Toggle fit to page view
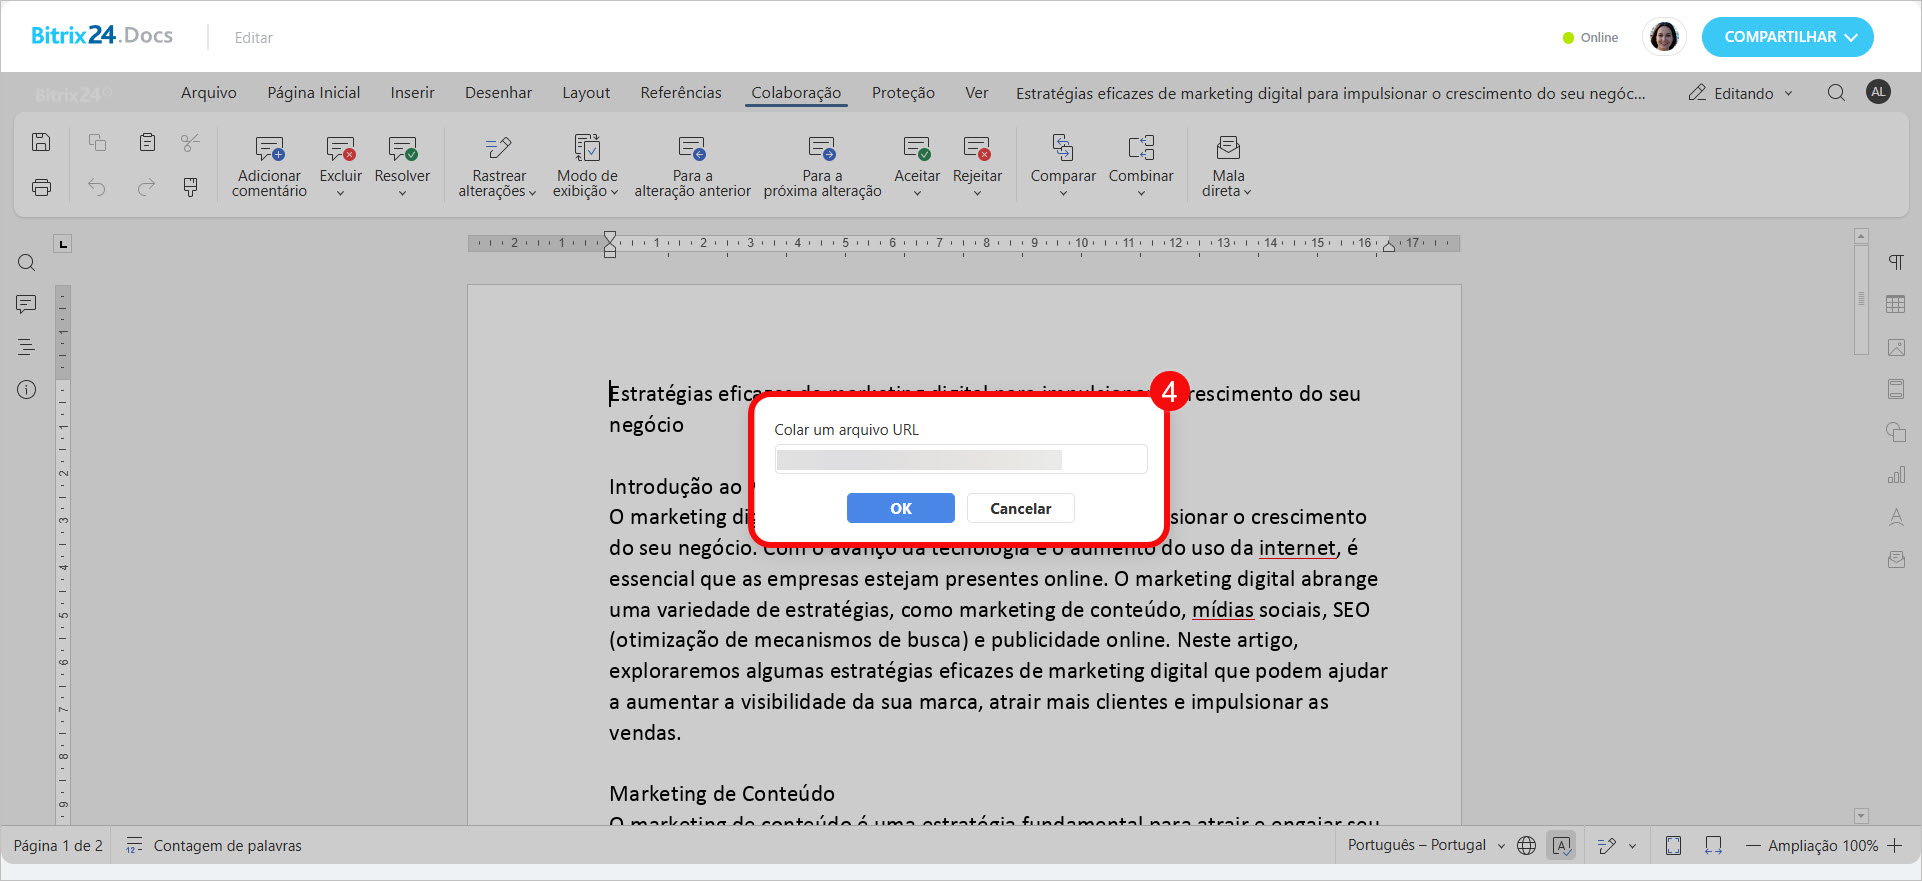Screen dimensions: 1922x881 click(1673, 846)
